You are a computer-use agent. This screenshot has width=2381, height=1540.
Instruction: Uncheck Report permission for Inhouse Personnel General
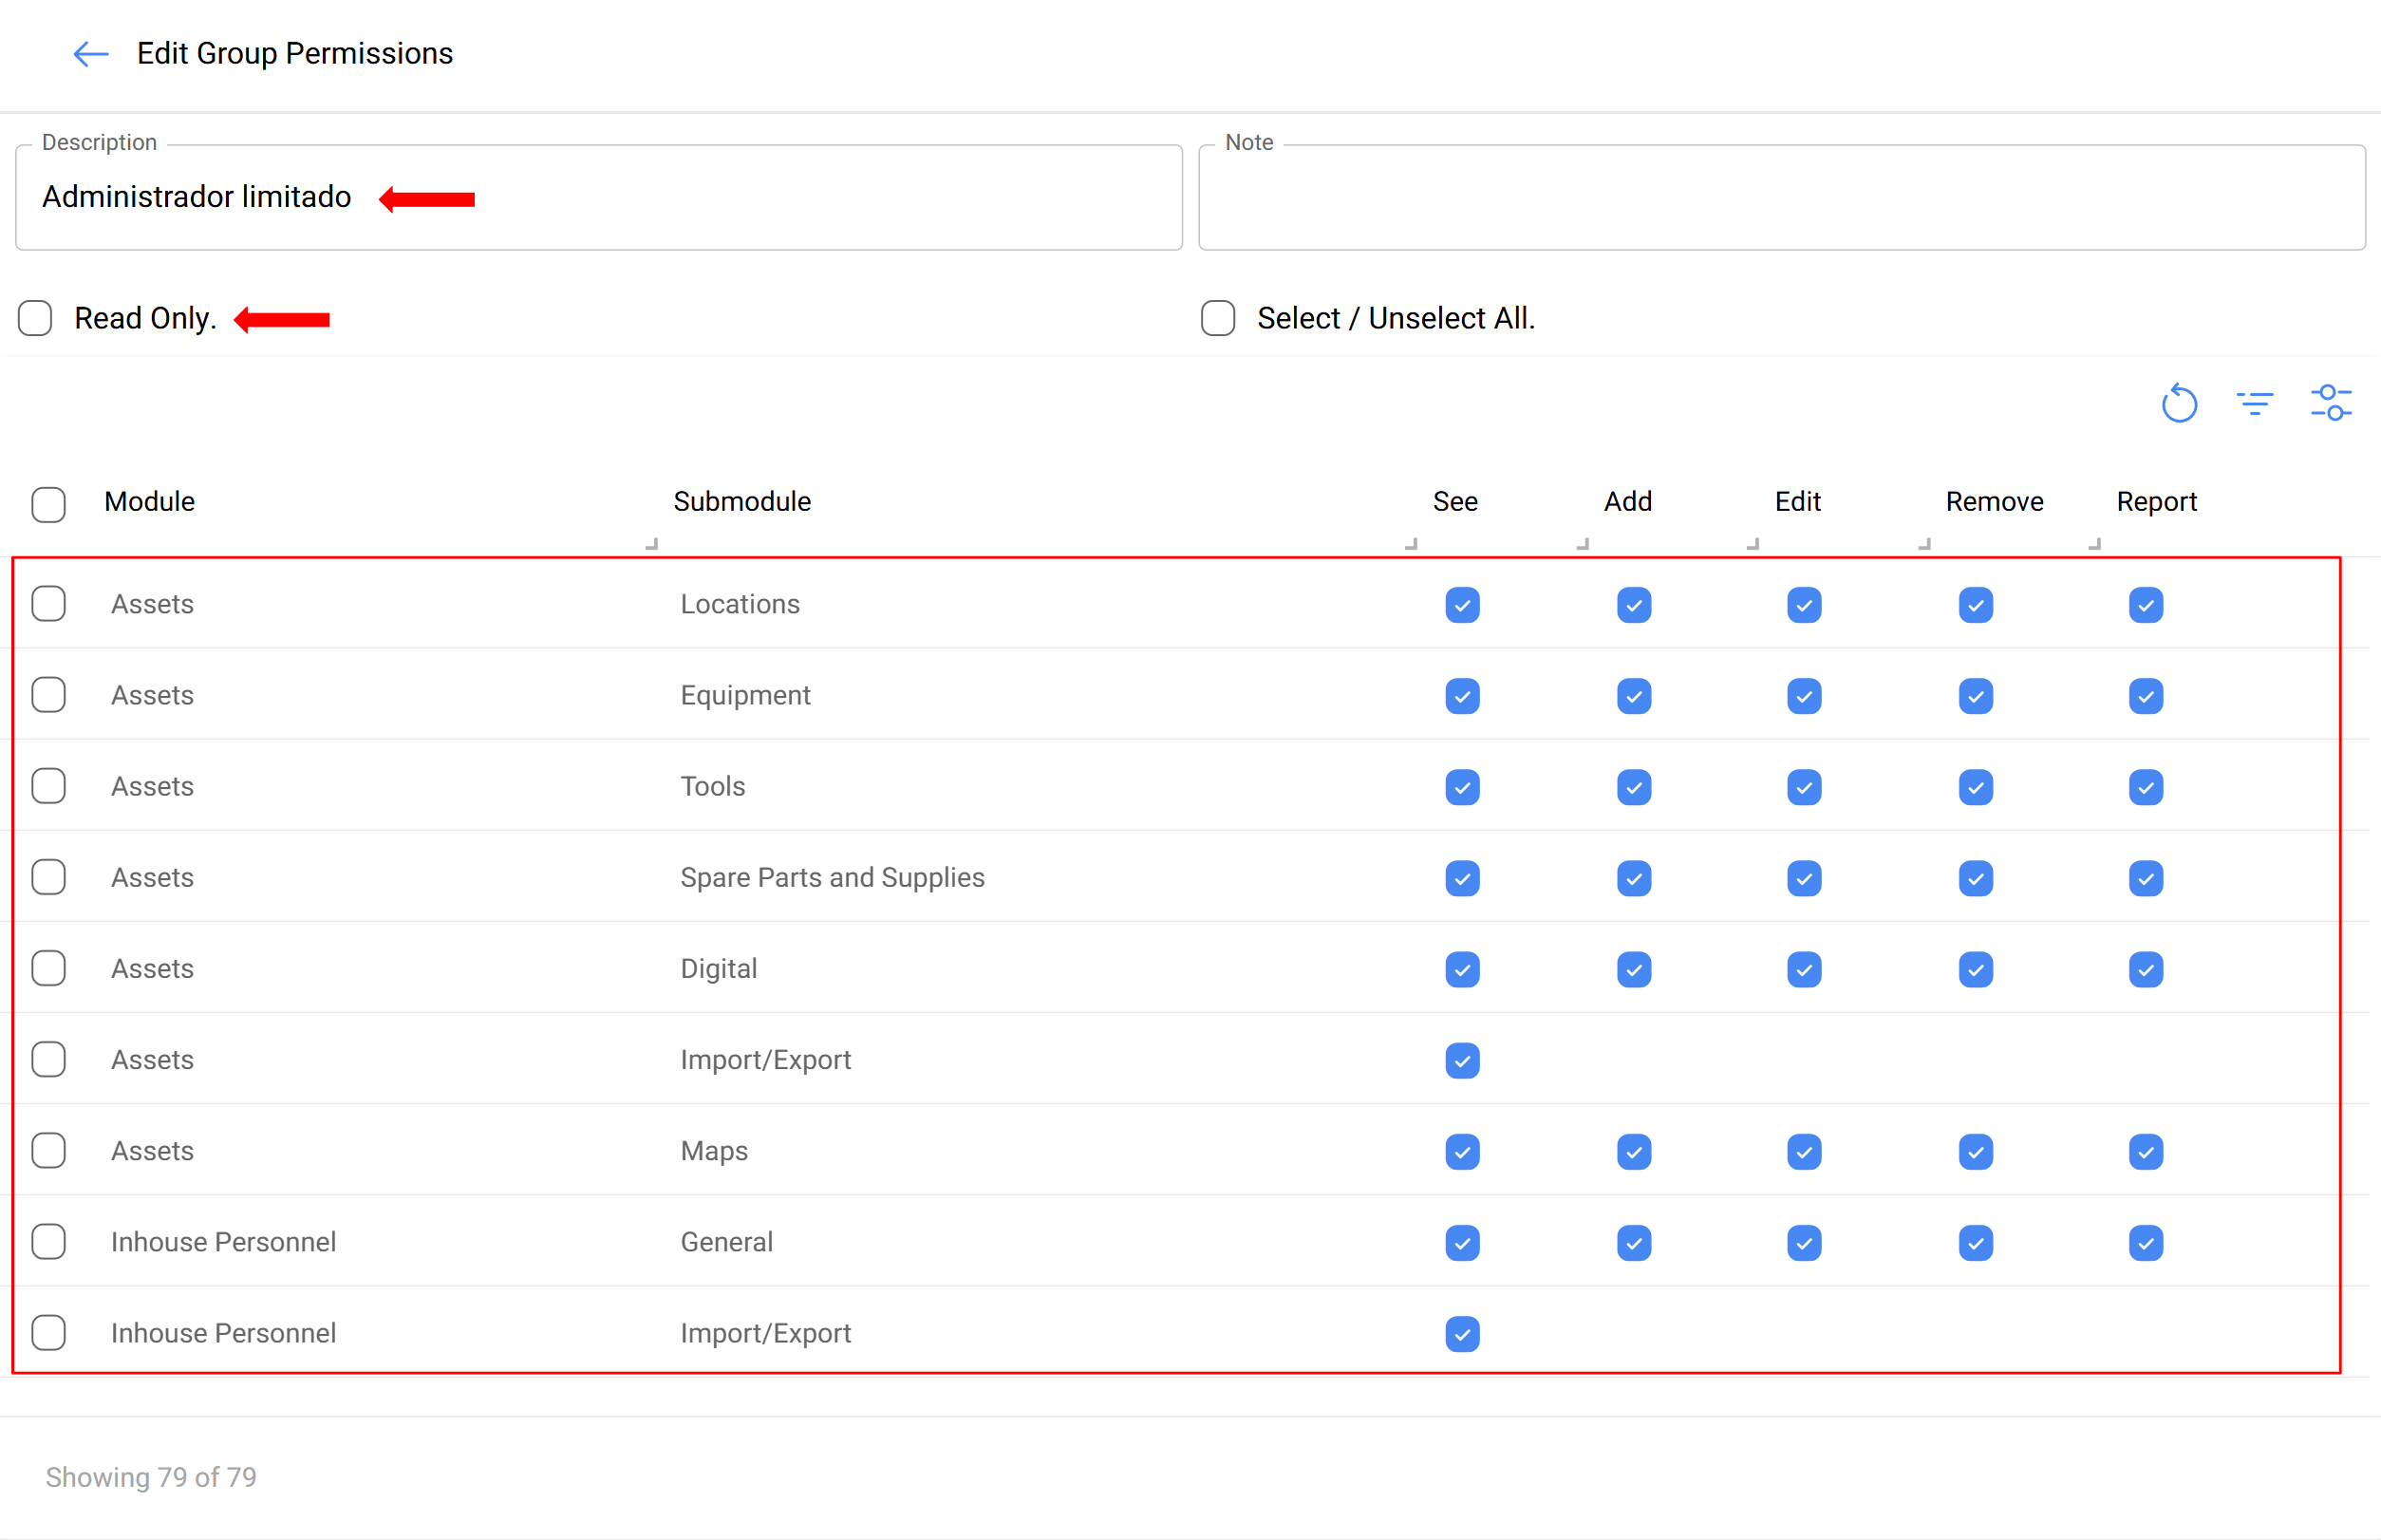click(2146, 1243)
